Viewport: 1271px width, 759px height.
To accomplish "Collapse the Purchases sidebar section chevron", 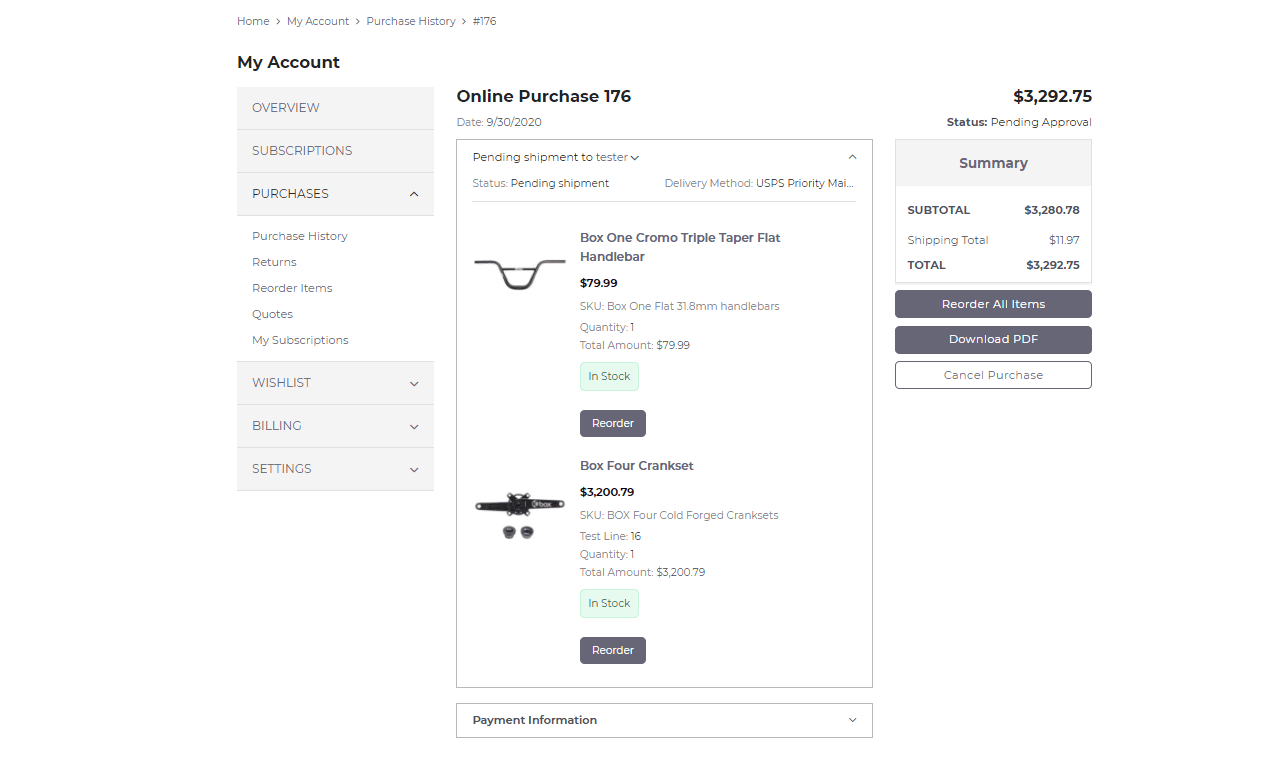I will pos(414,194).
